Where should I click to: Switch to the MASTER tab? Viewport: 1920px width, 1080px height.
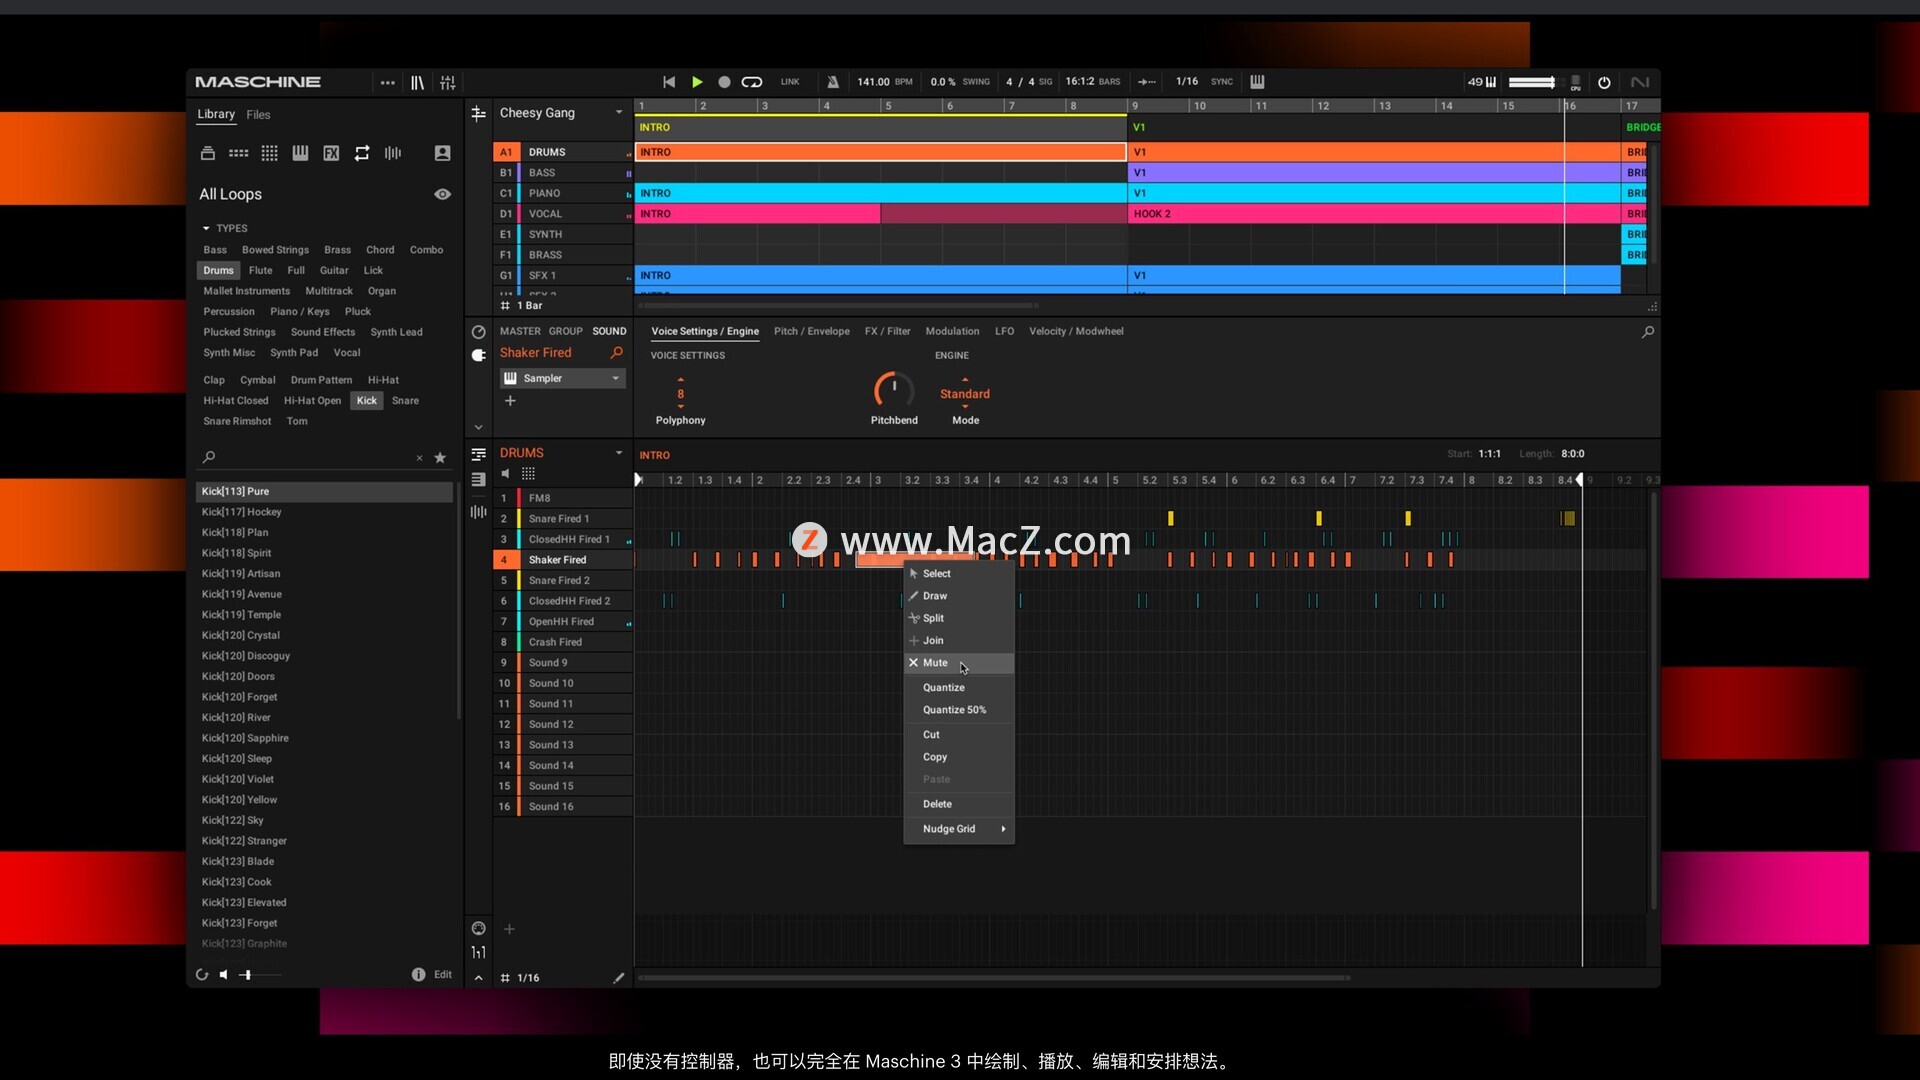tap(520, 332)
